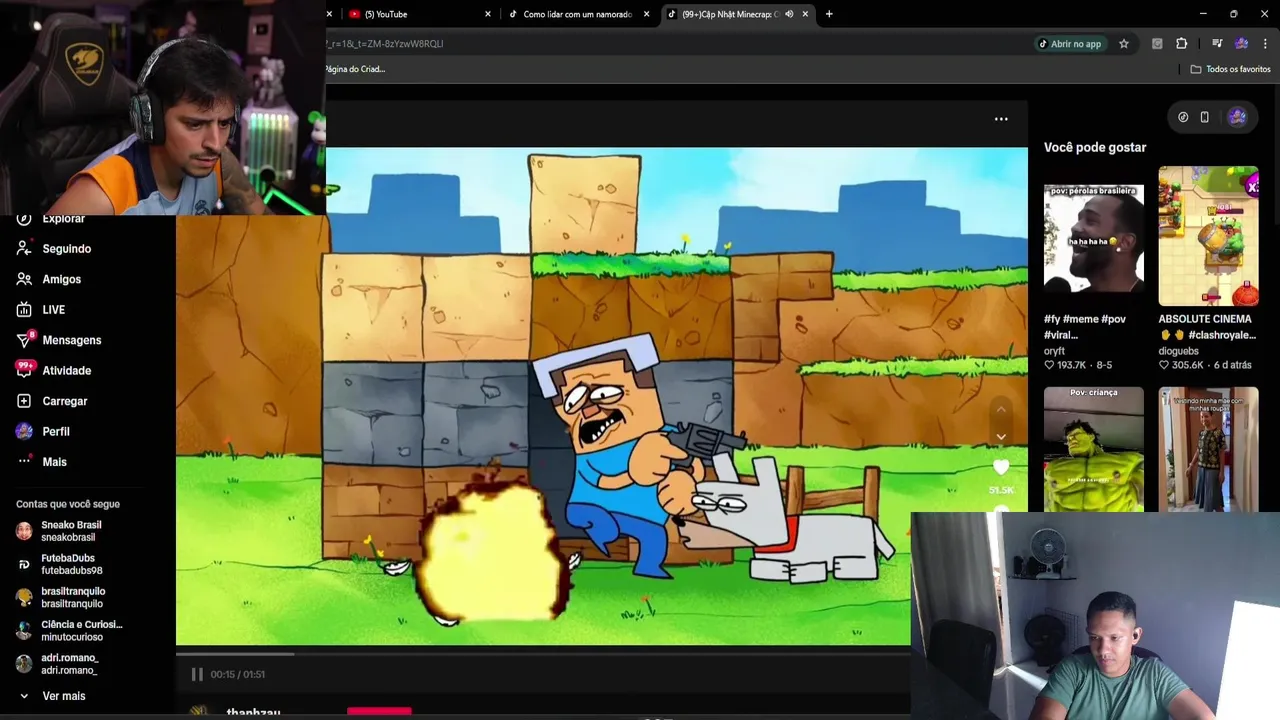The width and height of the screenshot is (1280, 720).
Task: Bookmark this page with star icon
Action: (1124, 43)
